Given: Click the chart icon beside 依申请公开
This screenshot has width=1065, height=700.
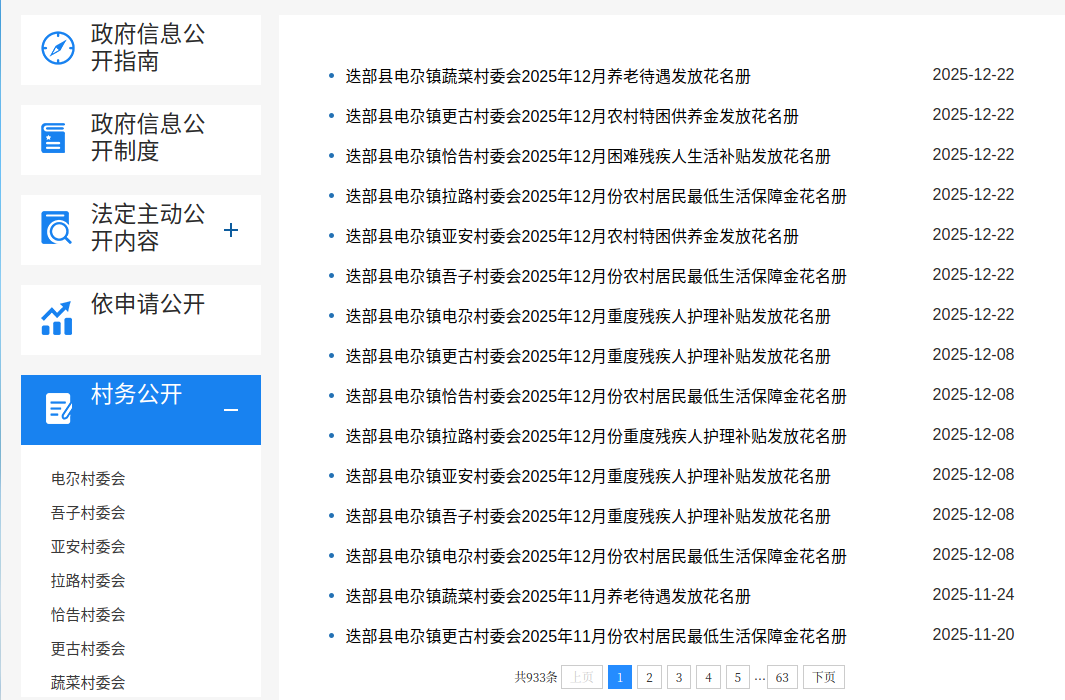Looking at the screenshot, I should 56,319.
